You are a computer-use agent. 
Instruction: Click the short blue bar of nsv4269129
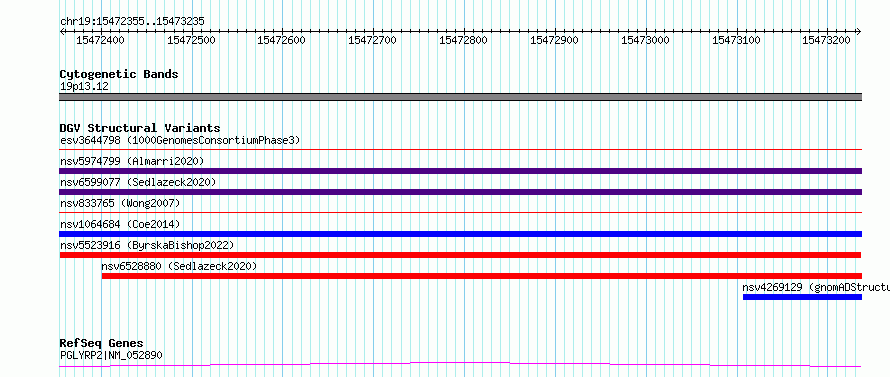click(802, 297)
